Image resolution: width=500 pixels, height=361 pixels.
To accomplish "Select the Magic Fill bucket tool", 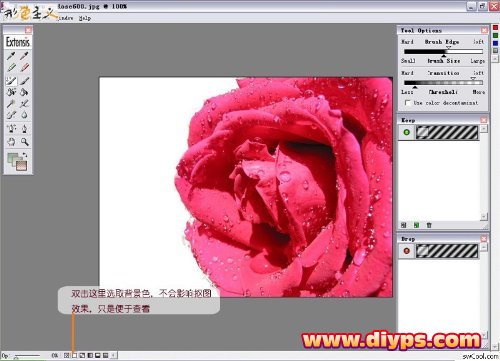I will 11,92.
